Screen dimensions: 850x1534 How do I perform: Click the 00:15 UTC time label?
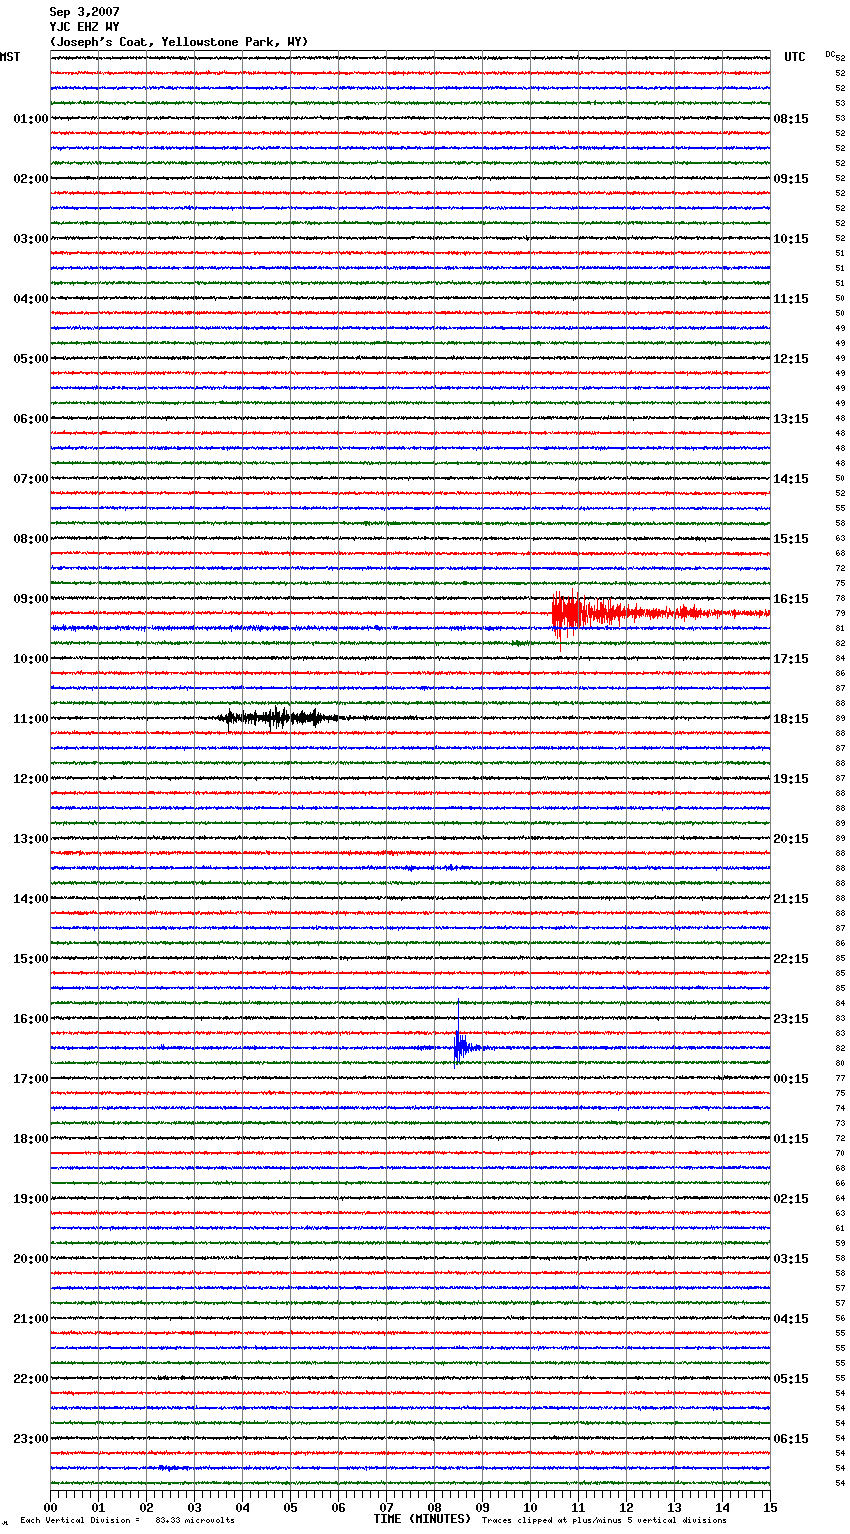coord(791,1079)
